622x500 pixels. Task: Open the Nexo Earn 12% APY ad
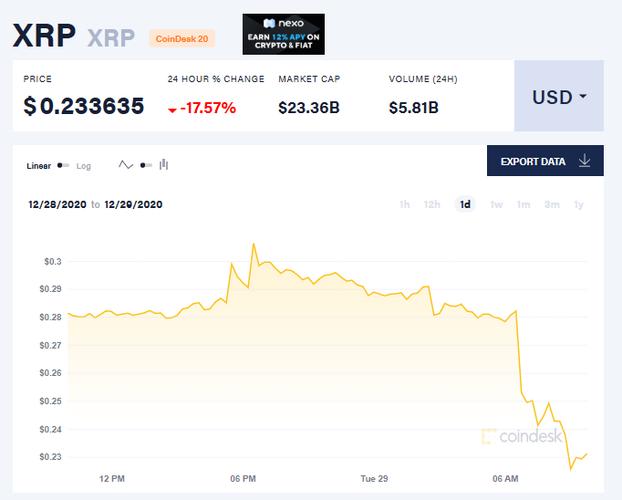click(x=284, y=34)
